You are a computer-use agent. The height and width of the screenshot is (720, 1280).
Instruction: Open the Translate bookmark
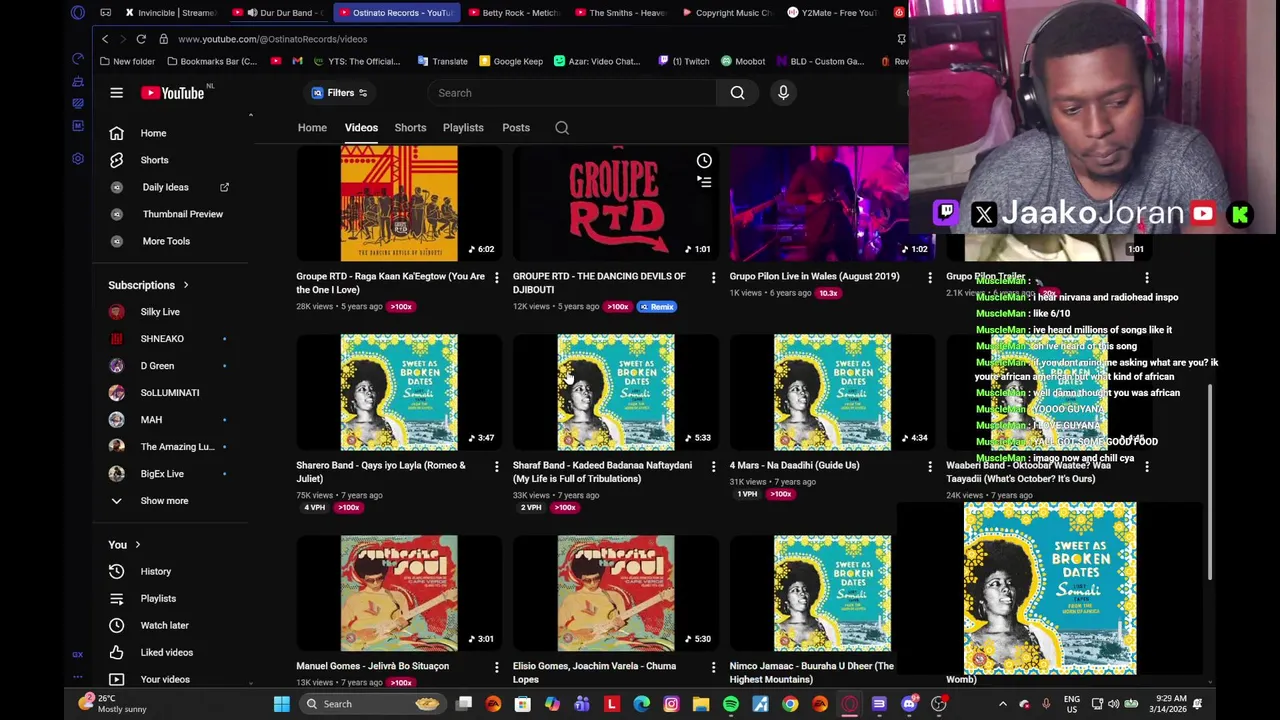(441, 62)
